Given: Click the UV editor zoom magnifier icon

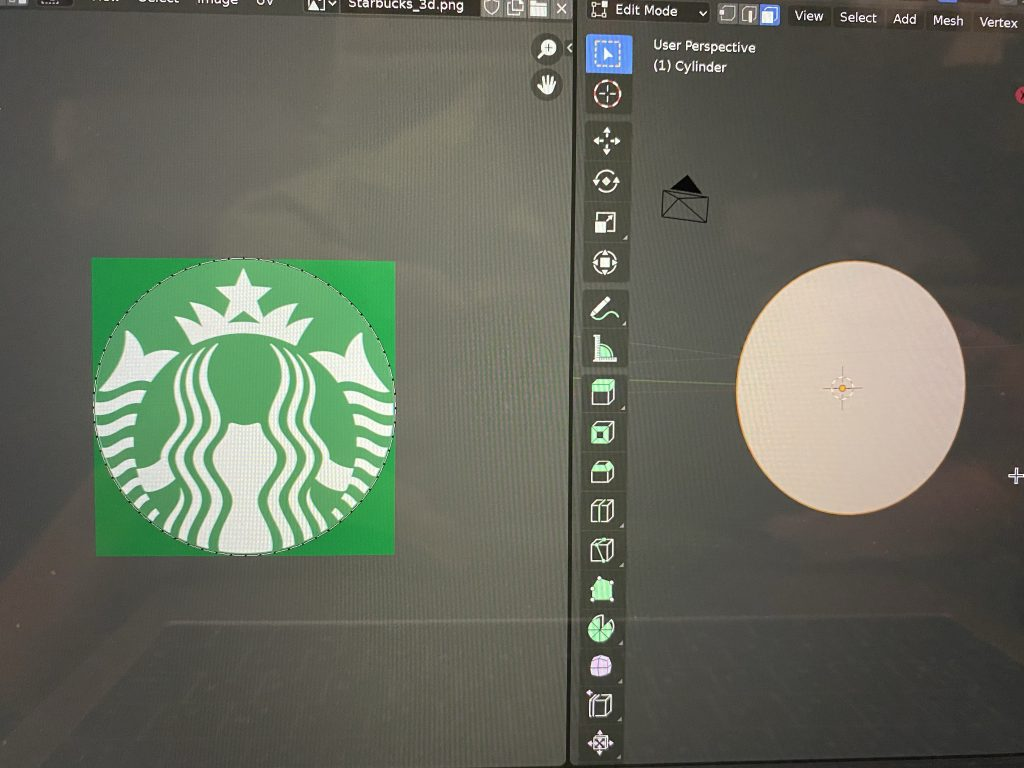Looking at the screenshot, I should (547, 48).
